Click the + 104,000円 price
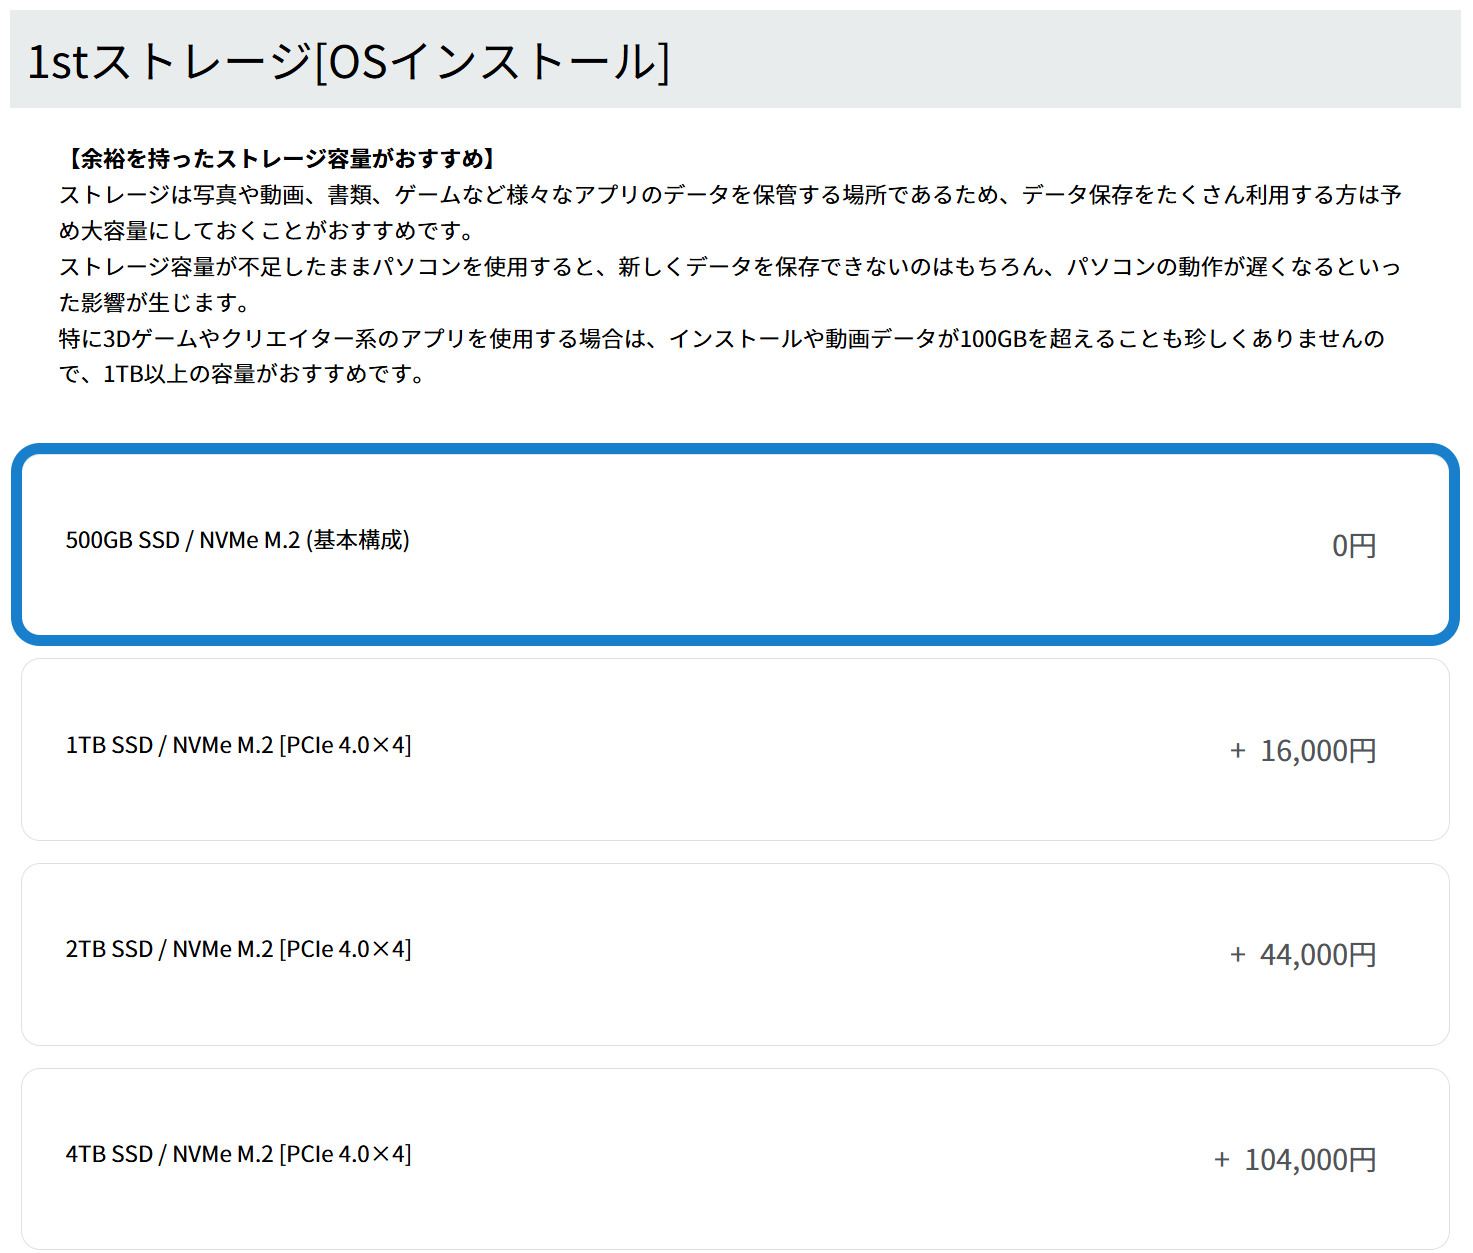Viewport: 1473px width, 1253px height. (x=1295, y=1160)
